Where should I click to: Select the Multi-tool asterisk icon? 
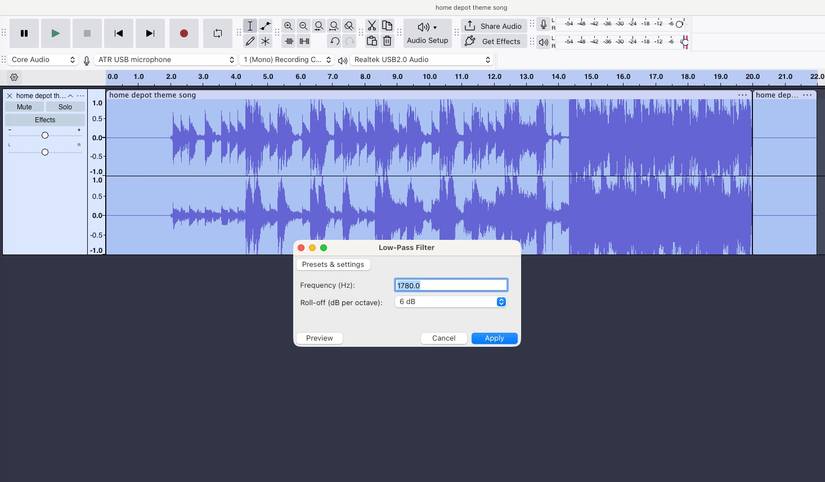[x=265, y=41]
